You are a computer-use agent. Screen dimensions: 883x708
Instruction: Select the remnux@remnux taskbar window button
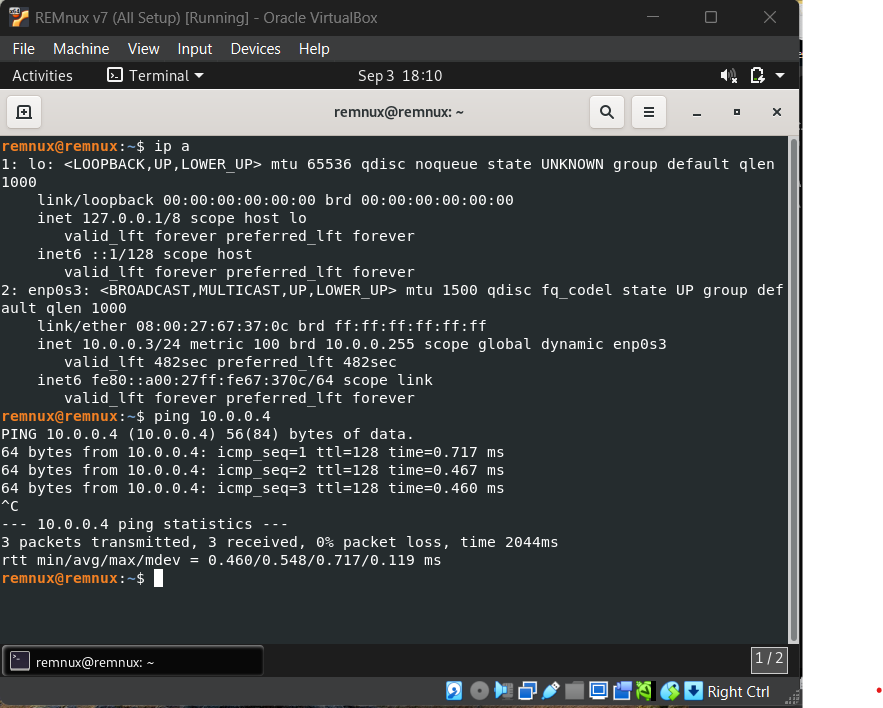coord(133,661)
